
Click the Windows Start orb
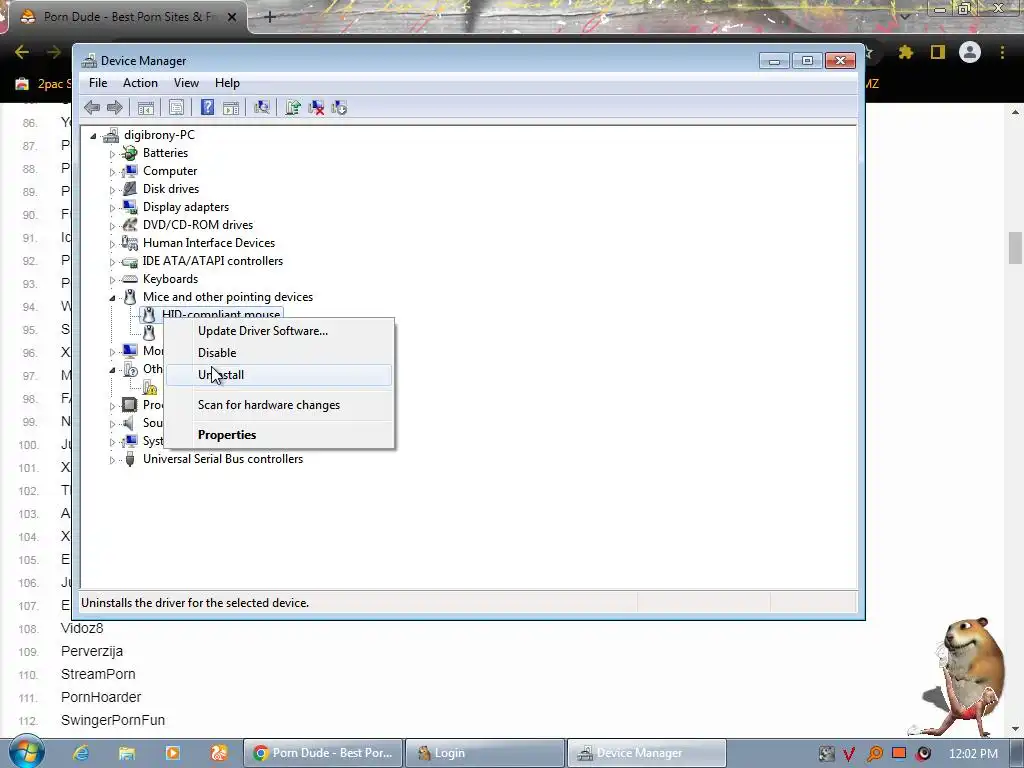(25, 752)
